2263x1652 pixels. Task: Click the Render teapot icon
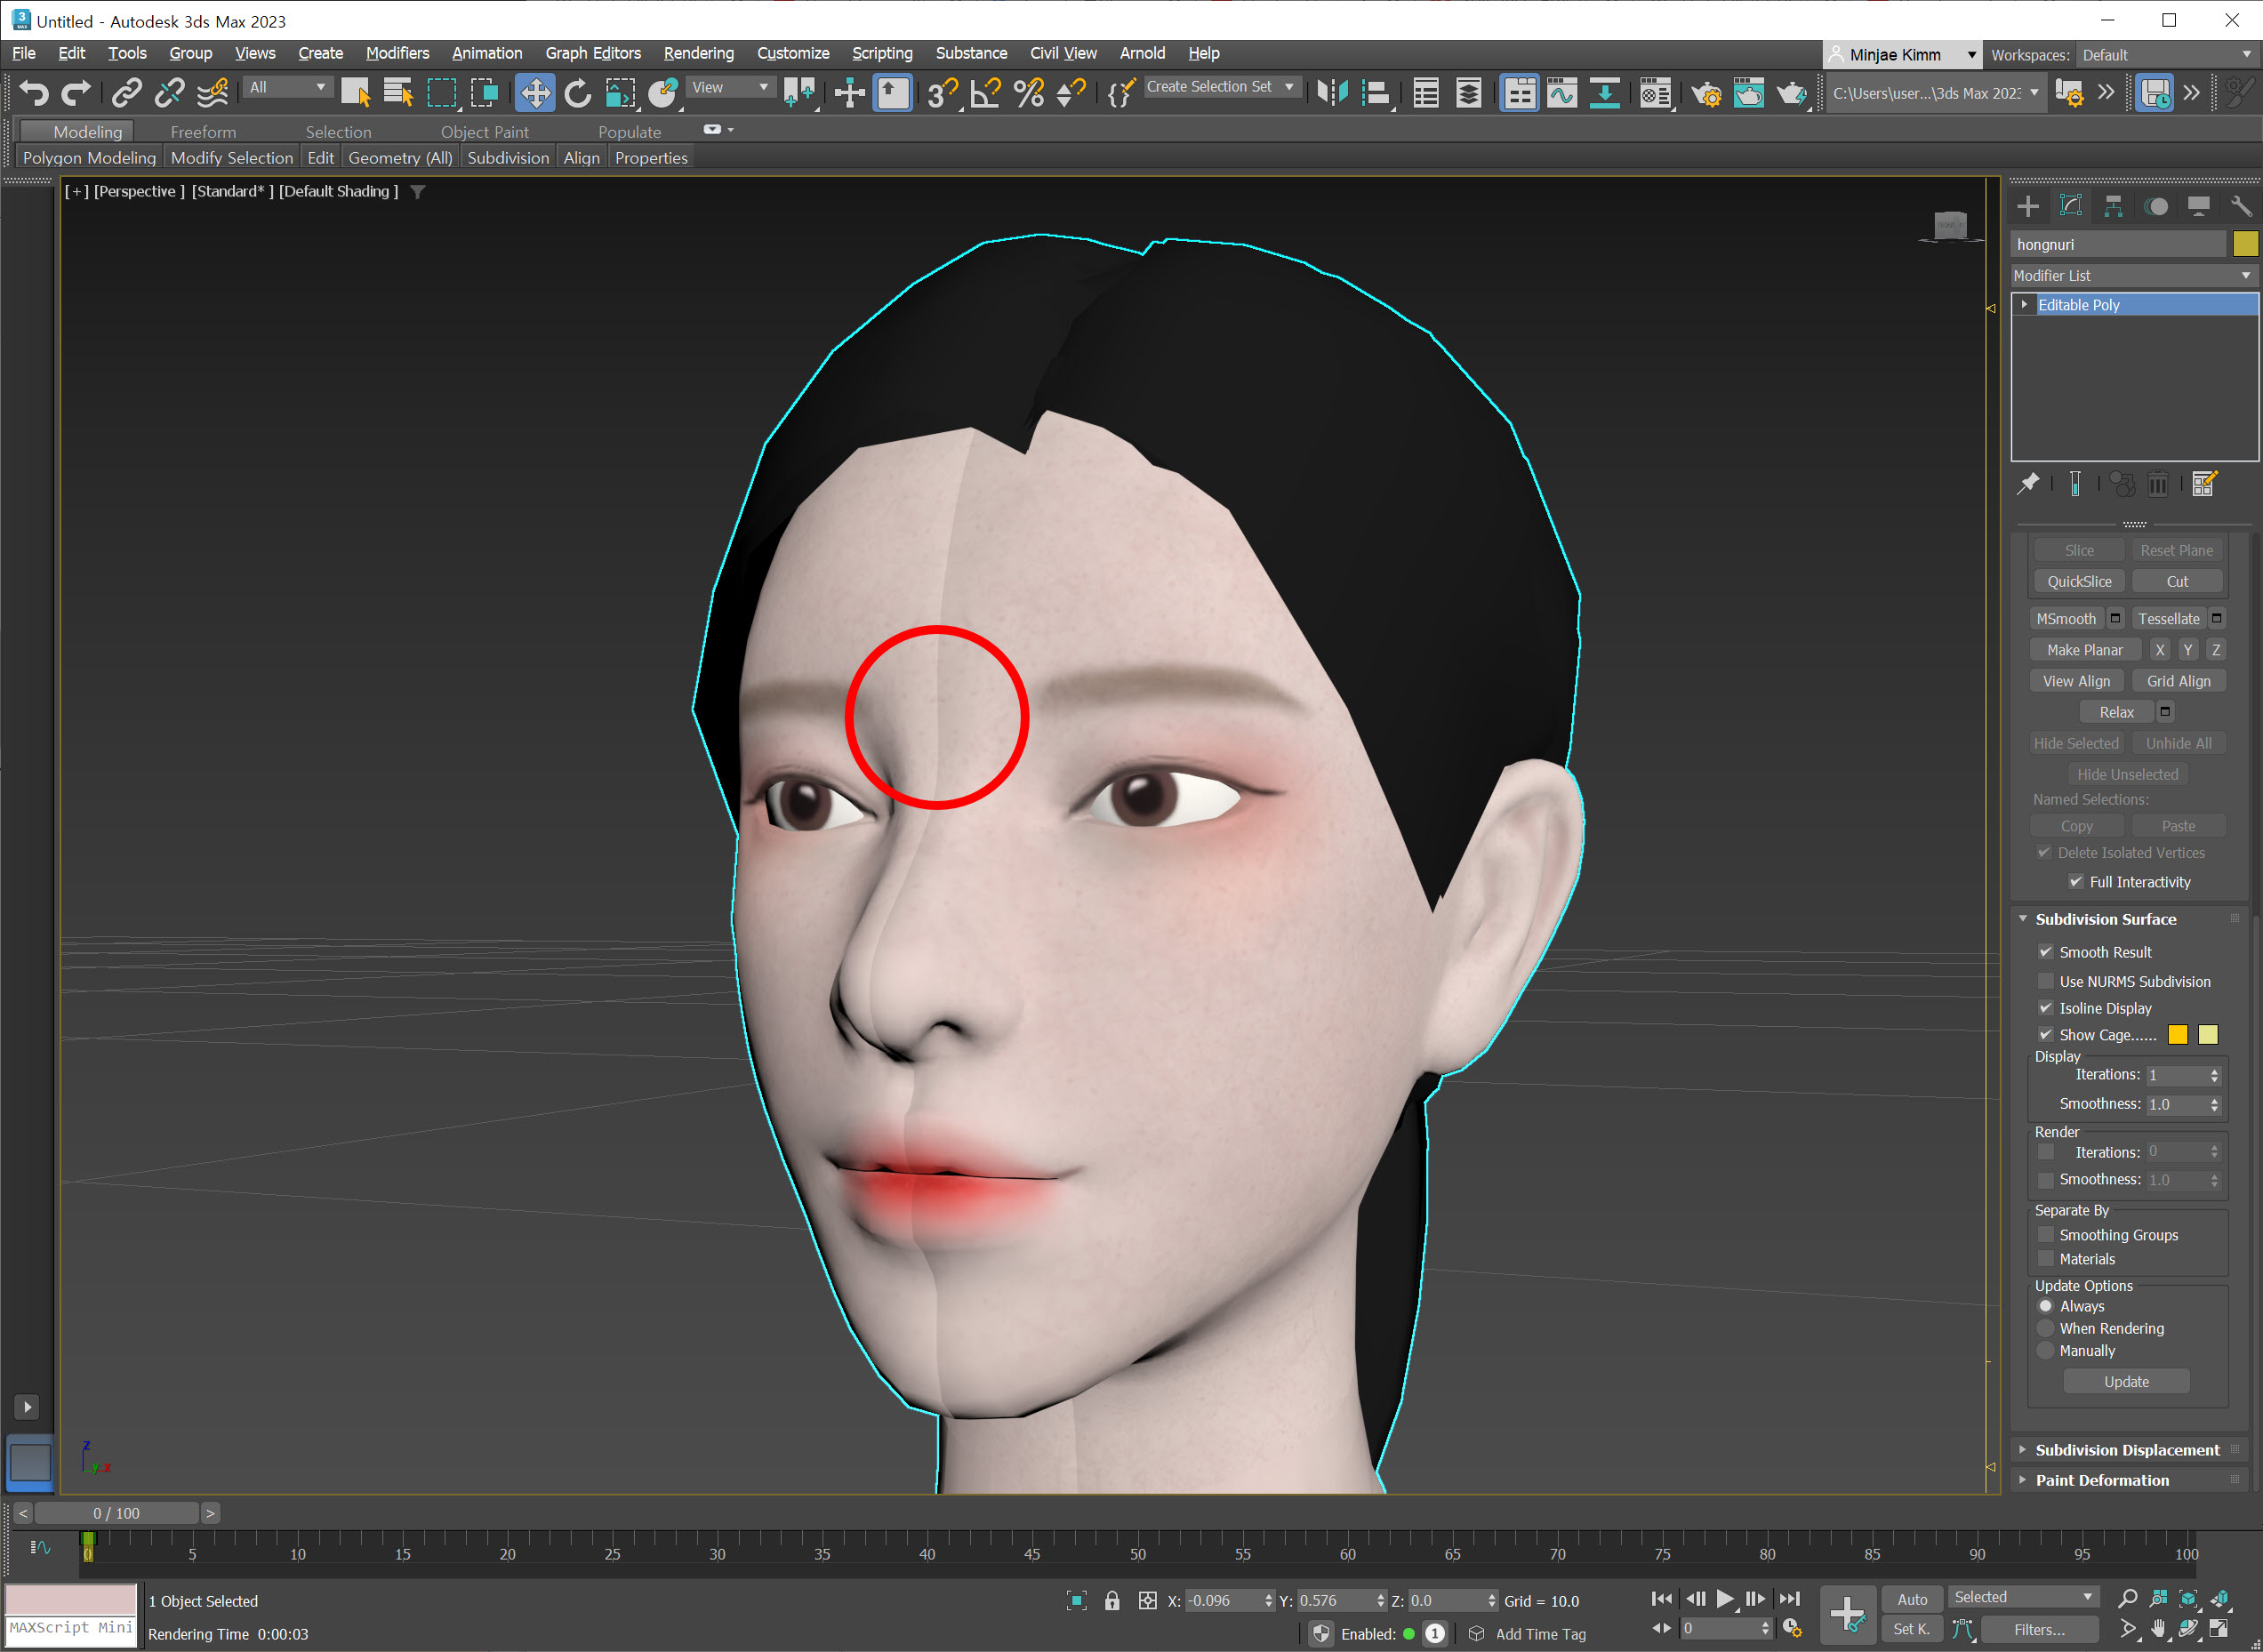(1790, 93)
